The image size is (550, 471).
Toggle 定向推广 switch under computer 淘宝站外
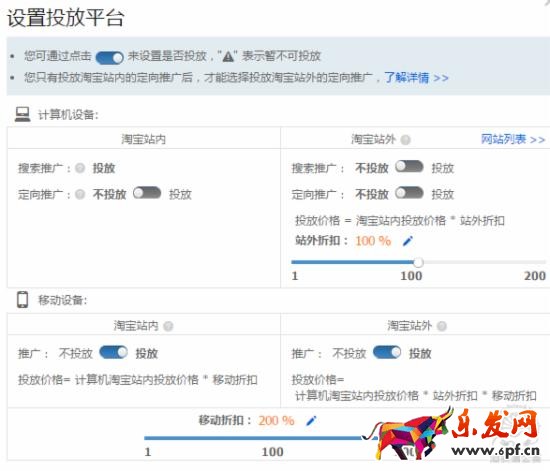[x=409, y=193]
